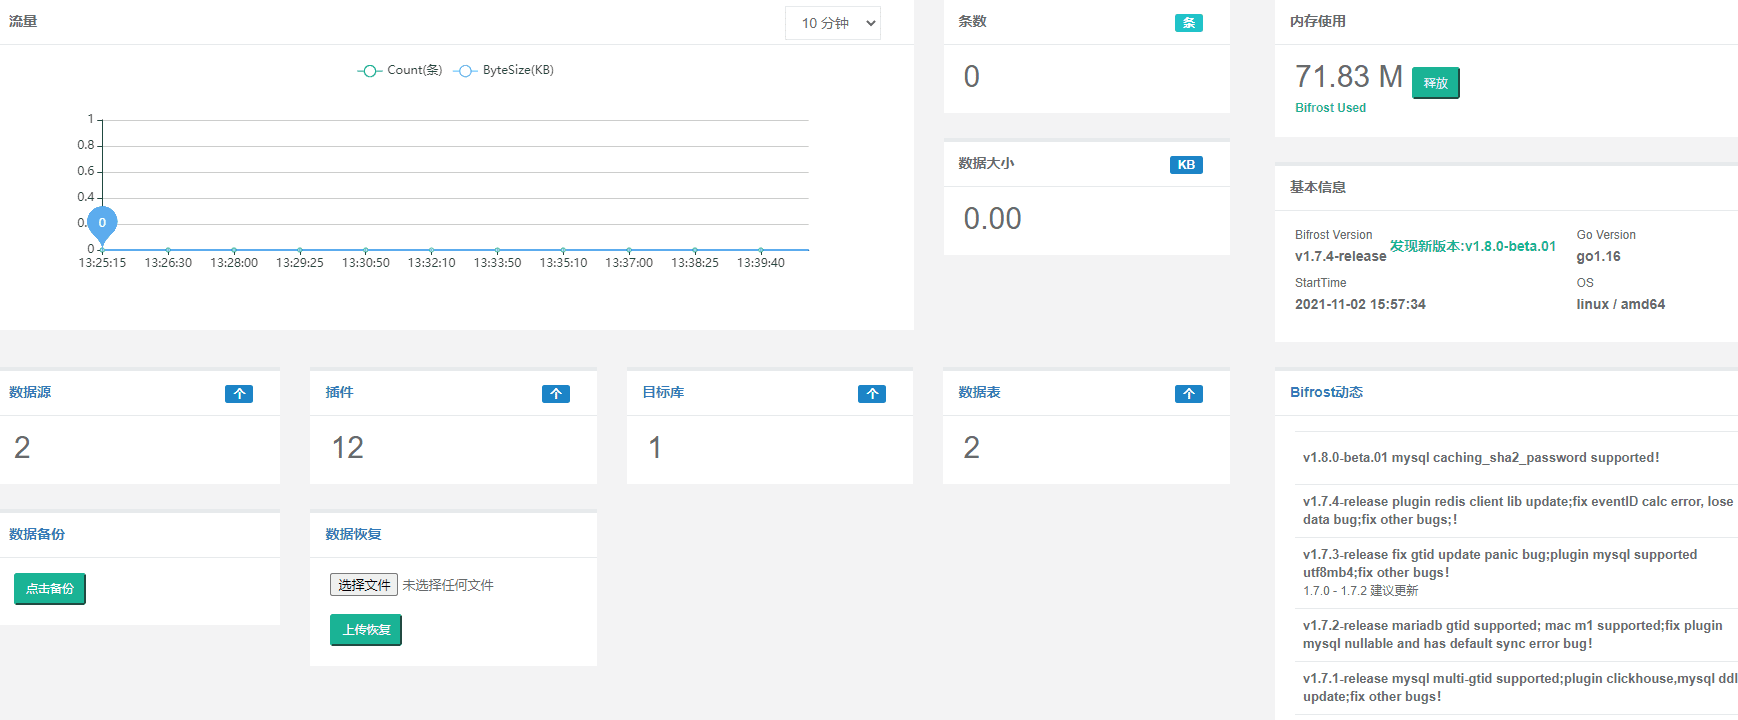Open v1.7.2-release mariadb gtid news entry
Image resolution: width=1738 pixels, height=720 pixels.
pyautogui.click(x=1511, y=634)
